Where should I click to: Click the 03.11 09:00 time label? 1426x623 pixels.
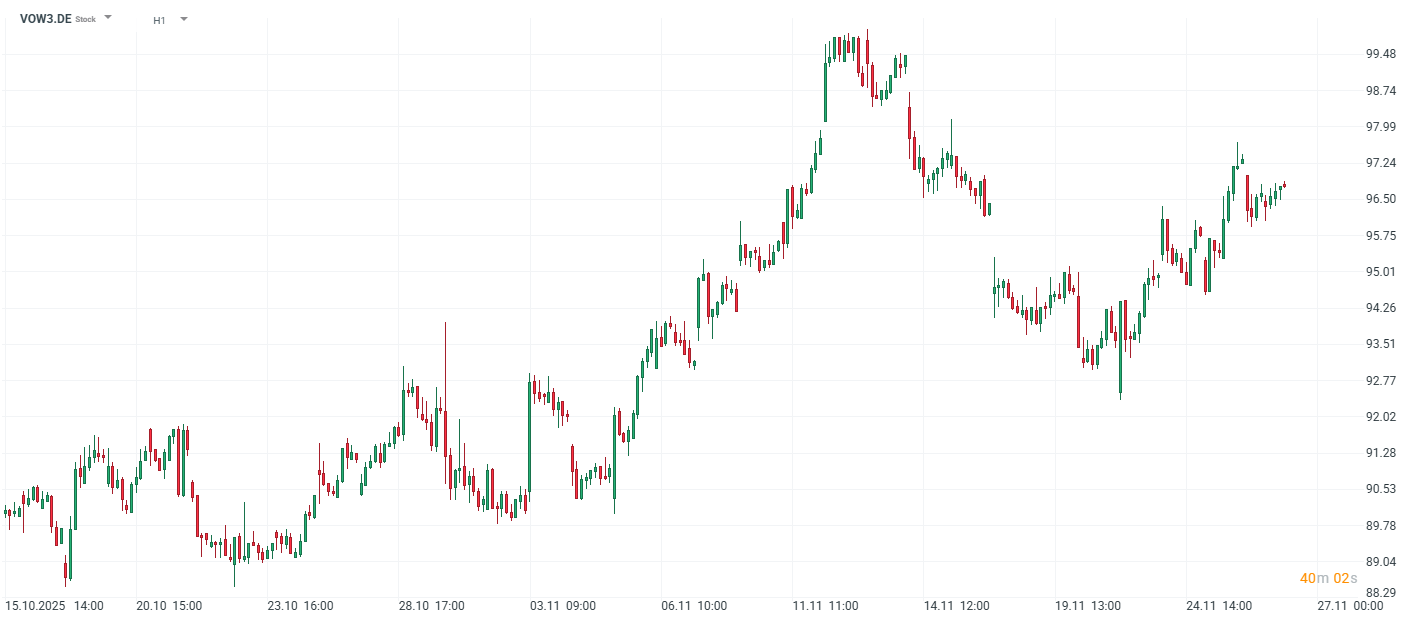(563, 606)
